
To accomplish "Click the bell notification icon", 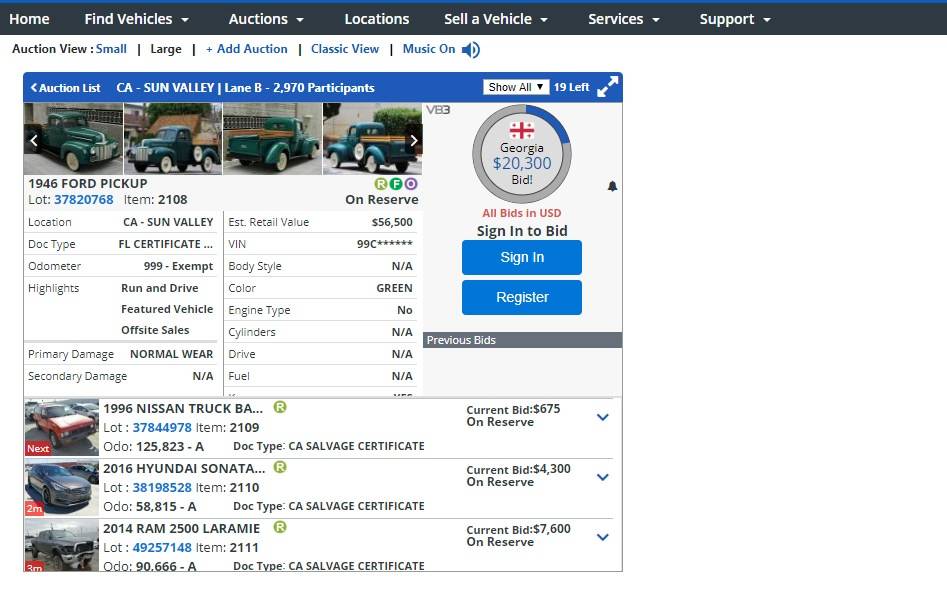I will [x=612, y=186].
